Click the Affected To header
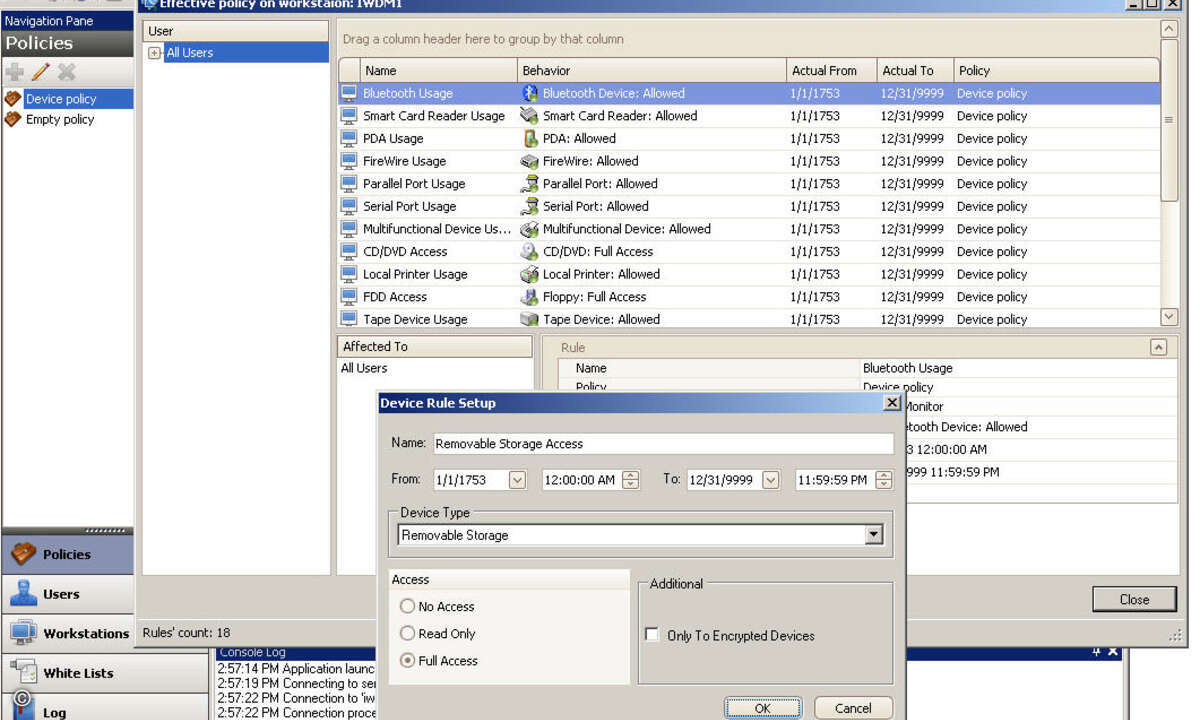1200x720 pixels. coord(434,347)
